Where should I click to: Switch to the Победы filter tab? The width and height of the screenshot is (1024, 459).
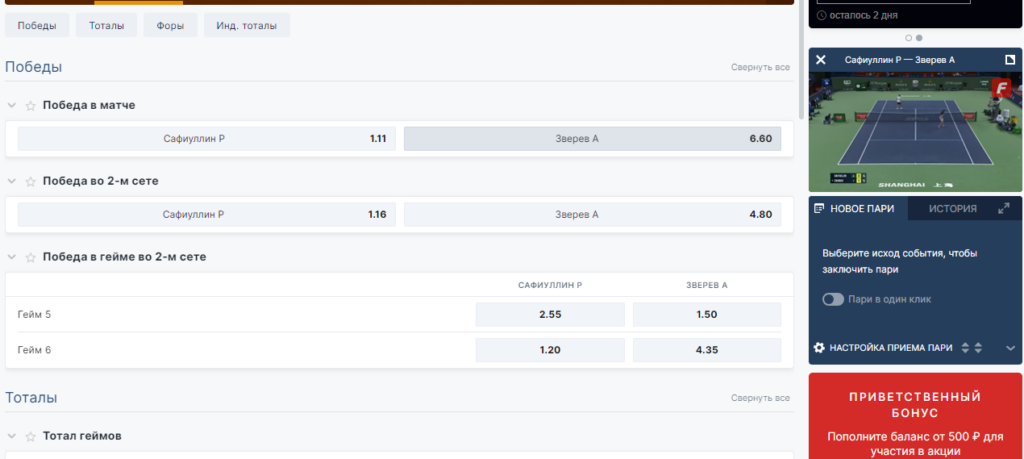[x=37, y=25]
